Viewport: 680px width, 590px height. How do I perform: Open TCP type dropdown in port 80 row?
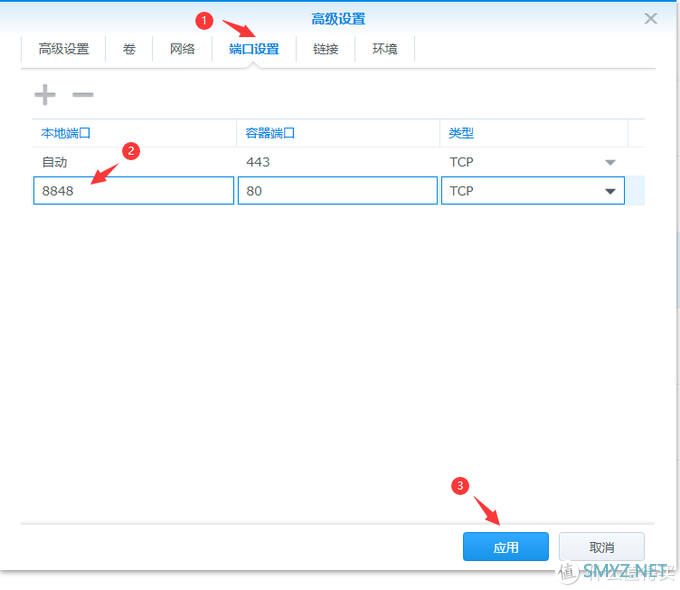pyautogui.click(x=610, y=191)
